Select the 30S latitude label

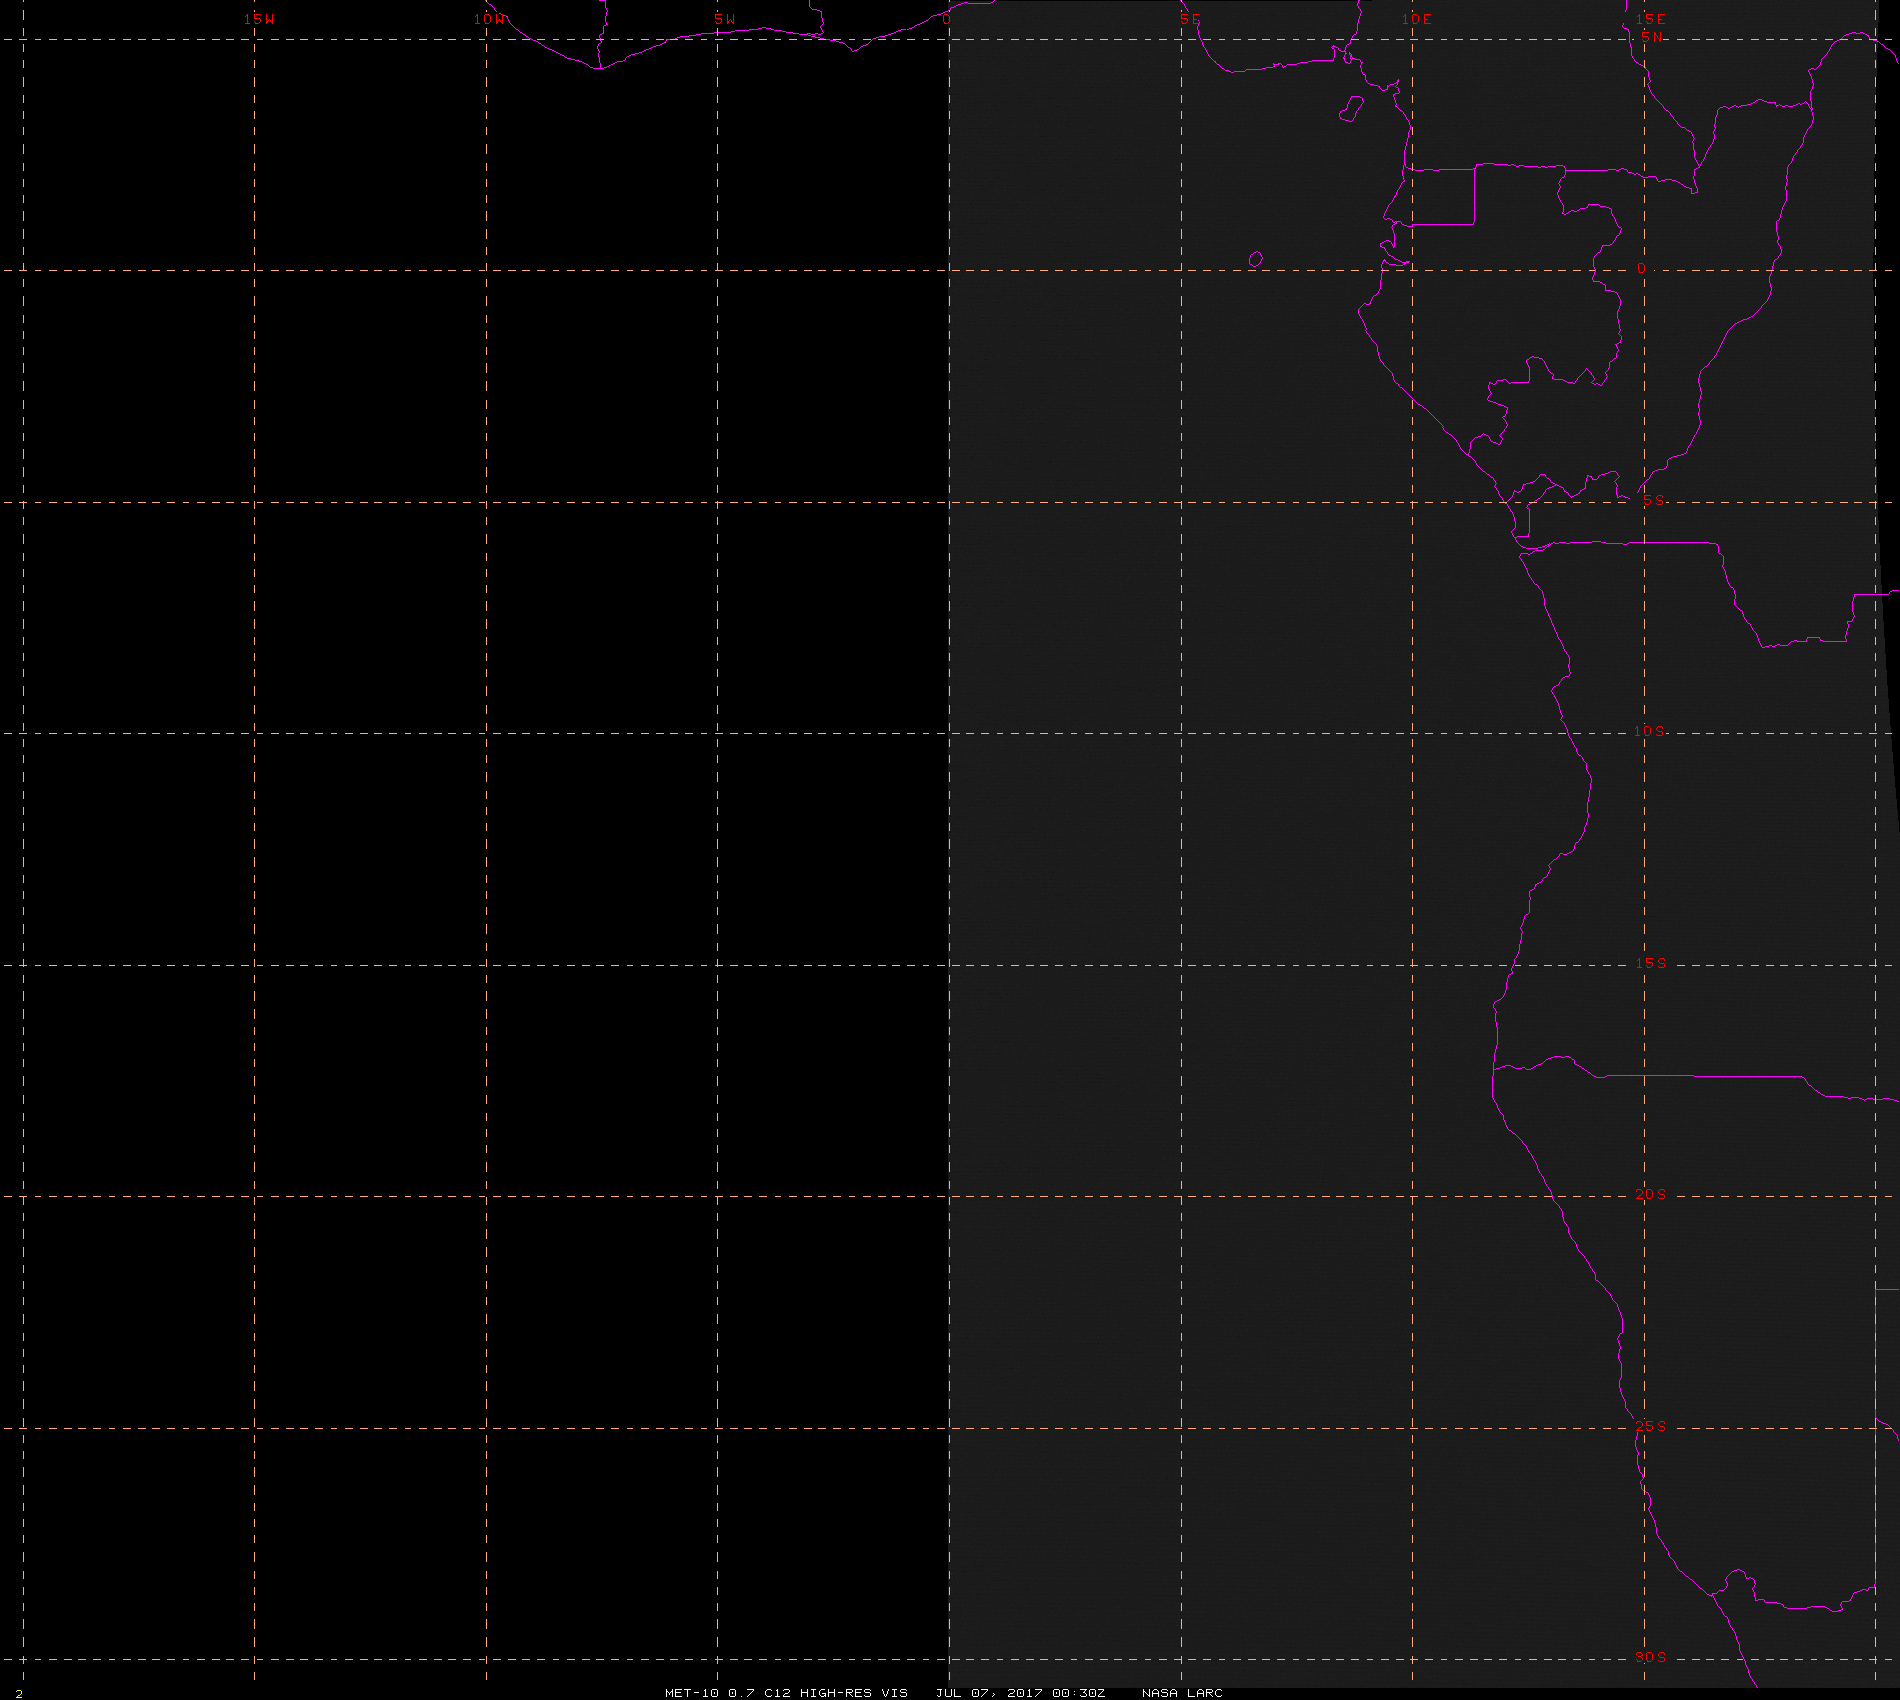(1651, 1658)
